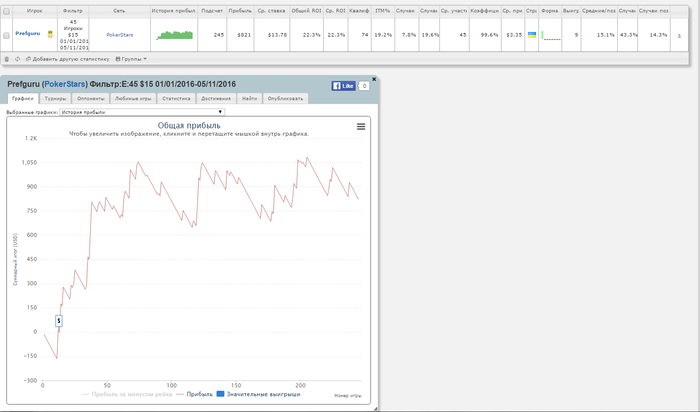This screenshot has height=412, width=700.
Task: Click the panel resize handle at bottom-right corner
Action: (x=375, y=408)
